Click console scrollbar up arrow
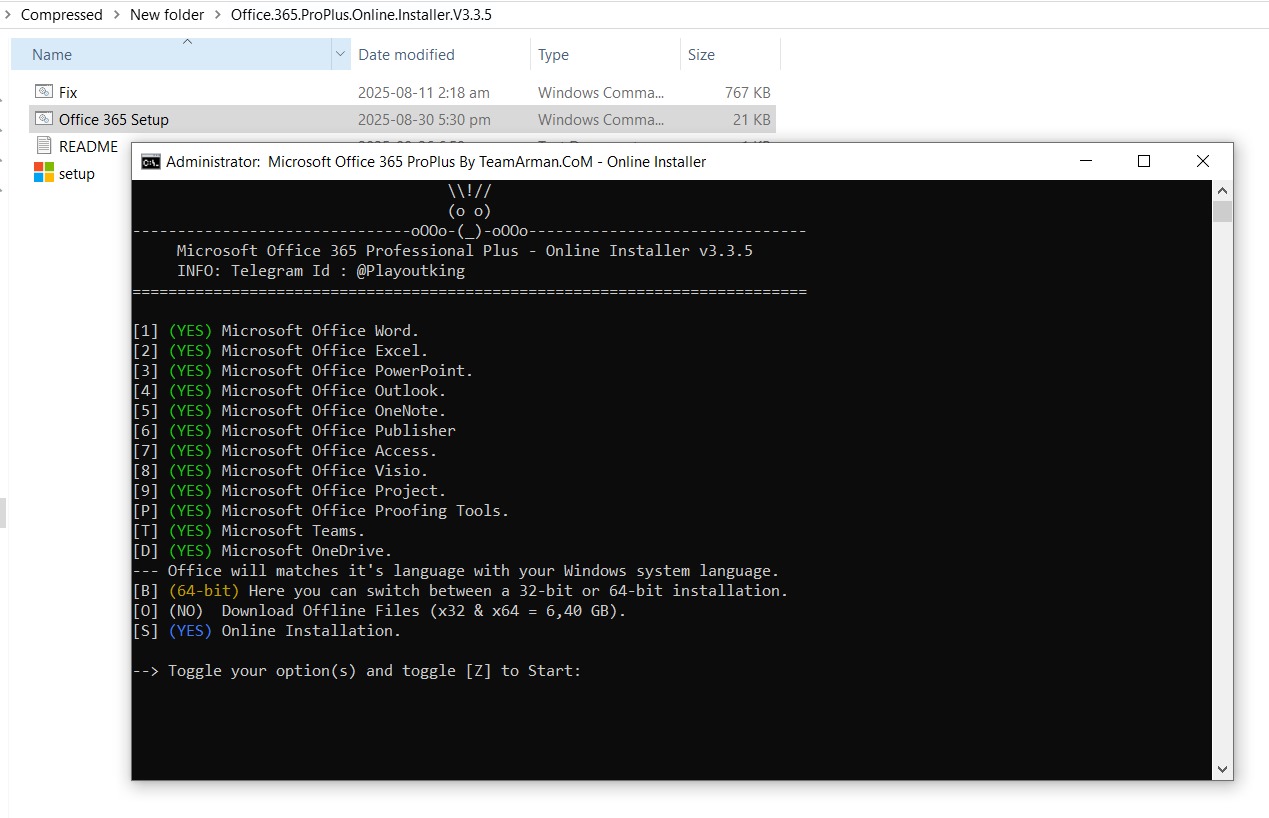This screenshot has height=818, width=1269. (1222, 190)
